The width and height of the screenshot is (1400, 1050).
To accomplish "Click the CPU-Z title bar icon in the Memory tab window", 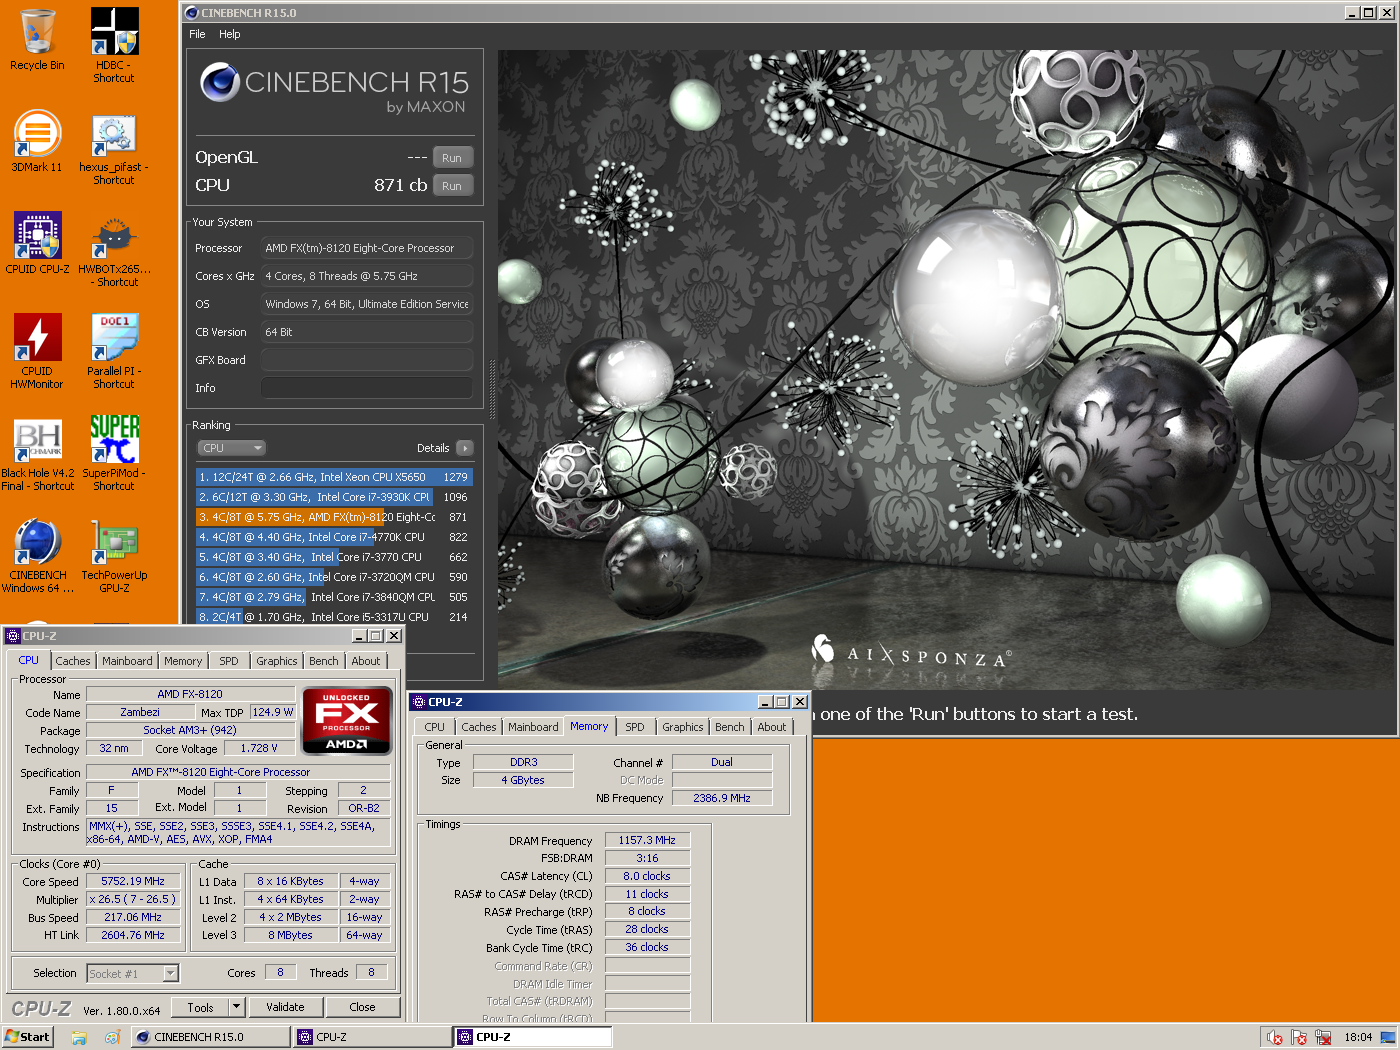I will 419,702.
